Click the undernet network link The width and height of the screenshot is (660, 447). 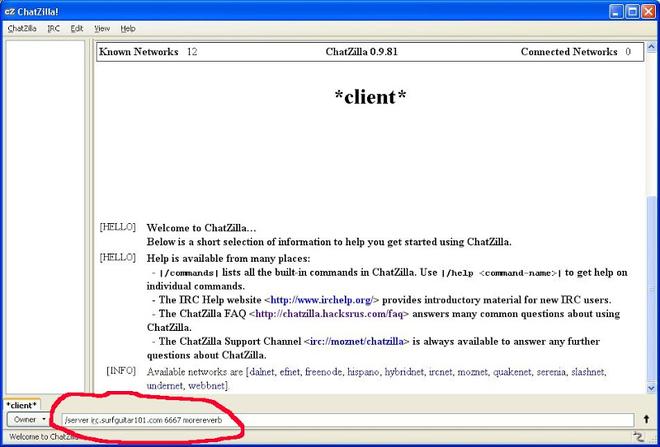click(x=165, y=386)
